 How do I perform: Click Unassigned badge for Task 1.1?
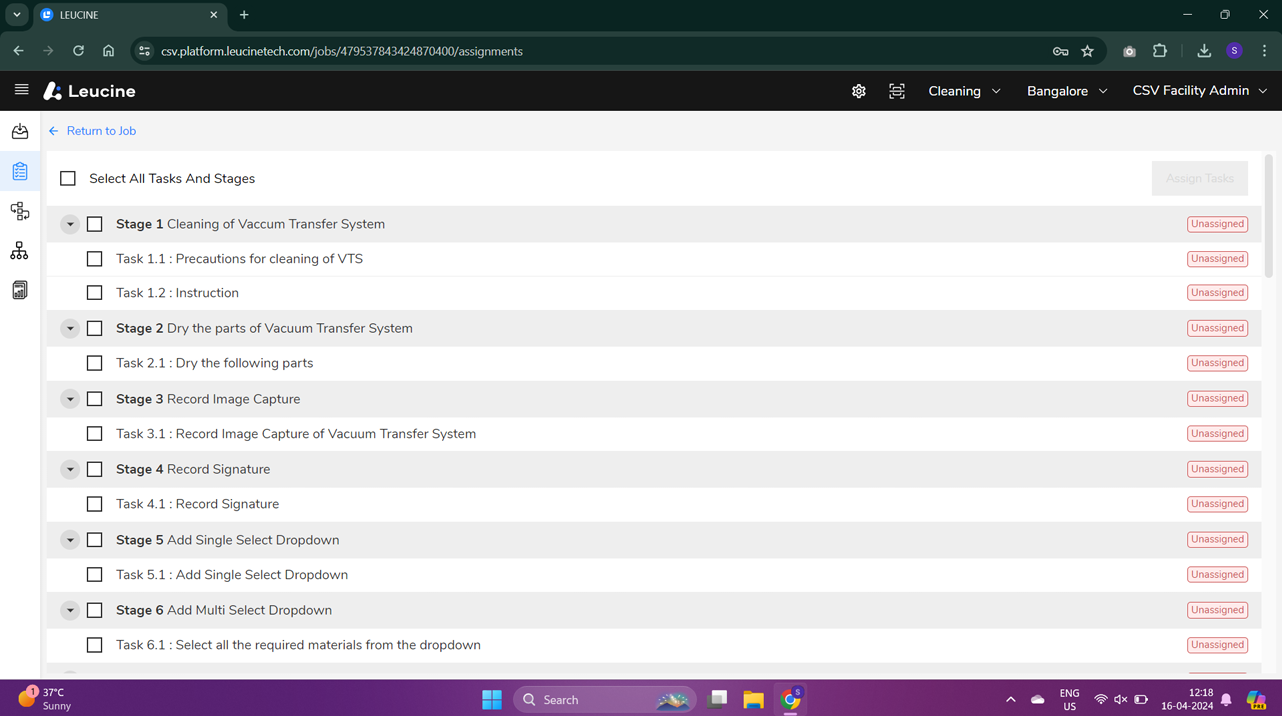coord(1217,259)
